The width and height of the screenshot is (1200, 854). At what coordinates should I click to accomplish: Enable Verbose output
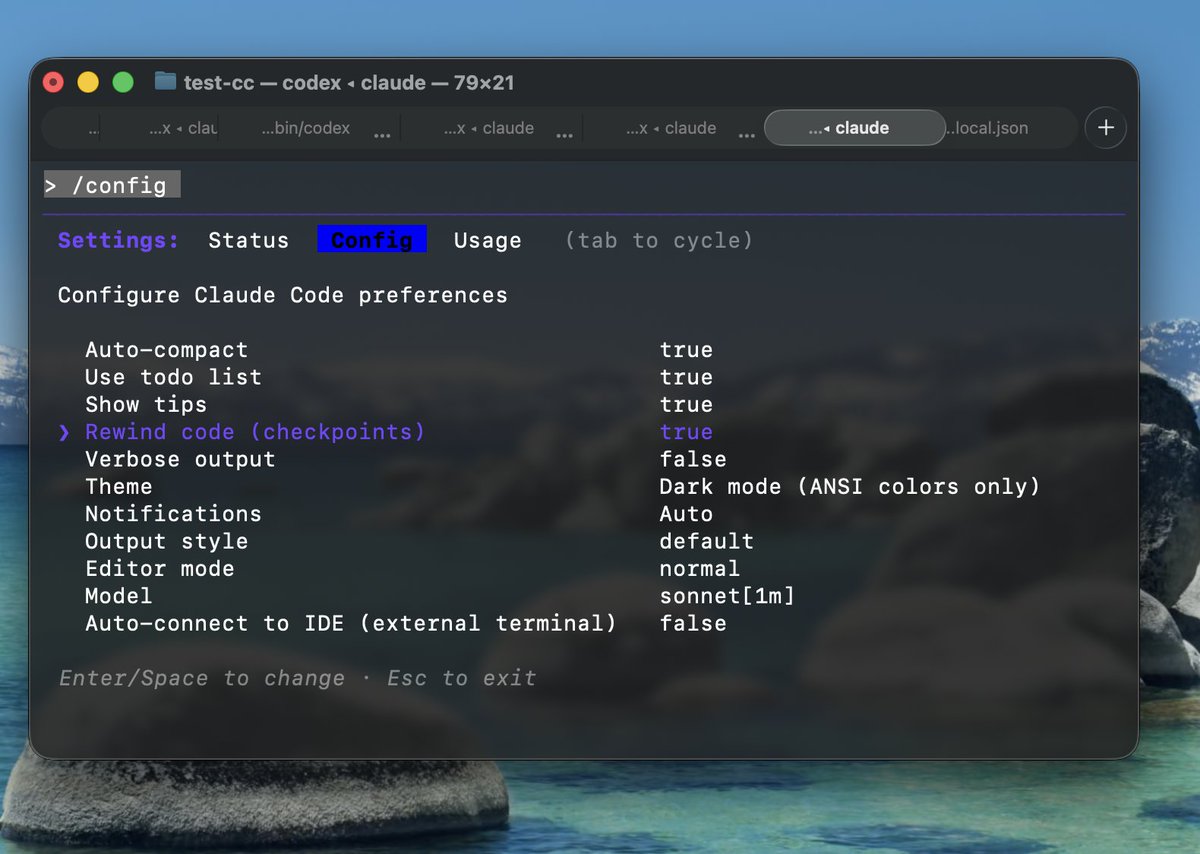(180, 459)
